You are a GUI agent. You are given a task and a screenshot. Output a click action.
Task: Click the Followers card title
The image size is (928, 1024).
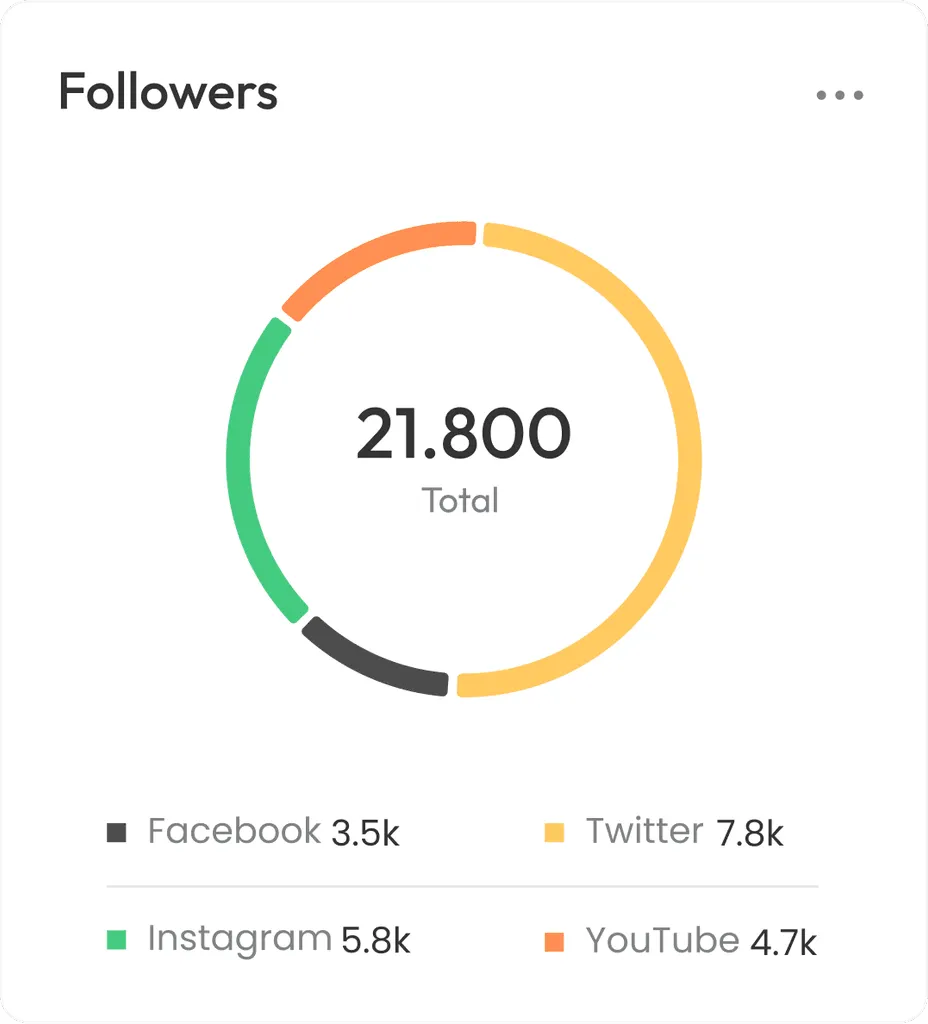[168, 93]
